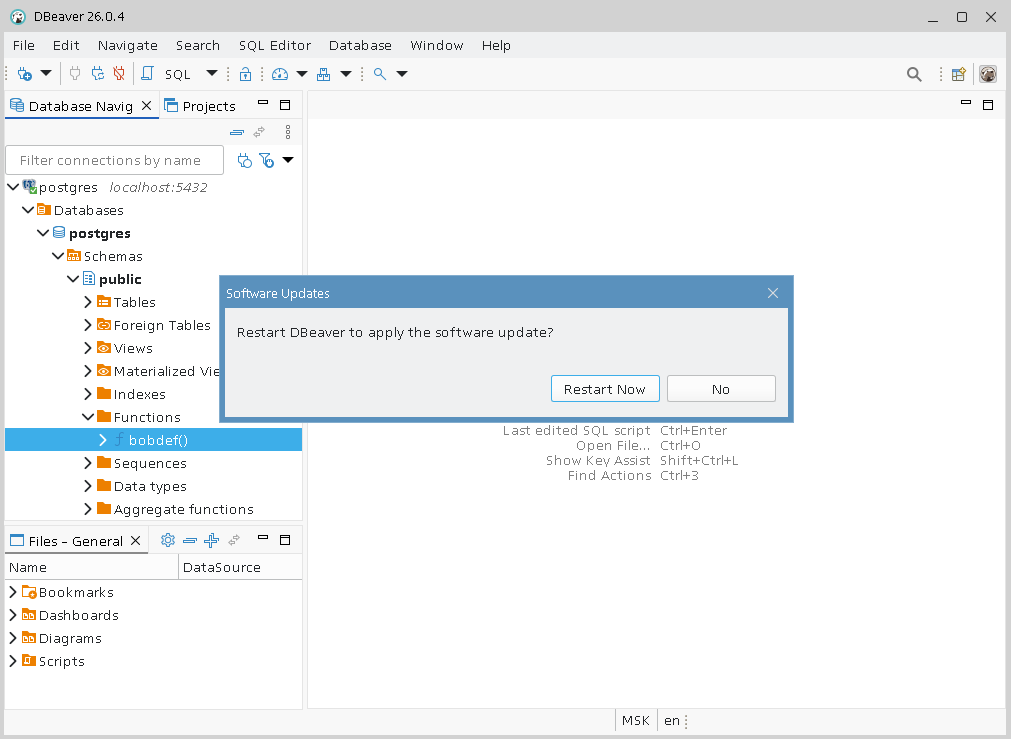This screenshot has height=739, width=1011.
Task: Click the Files panel plus icon
Action: coord(211,540)
